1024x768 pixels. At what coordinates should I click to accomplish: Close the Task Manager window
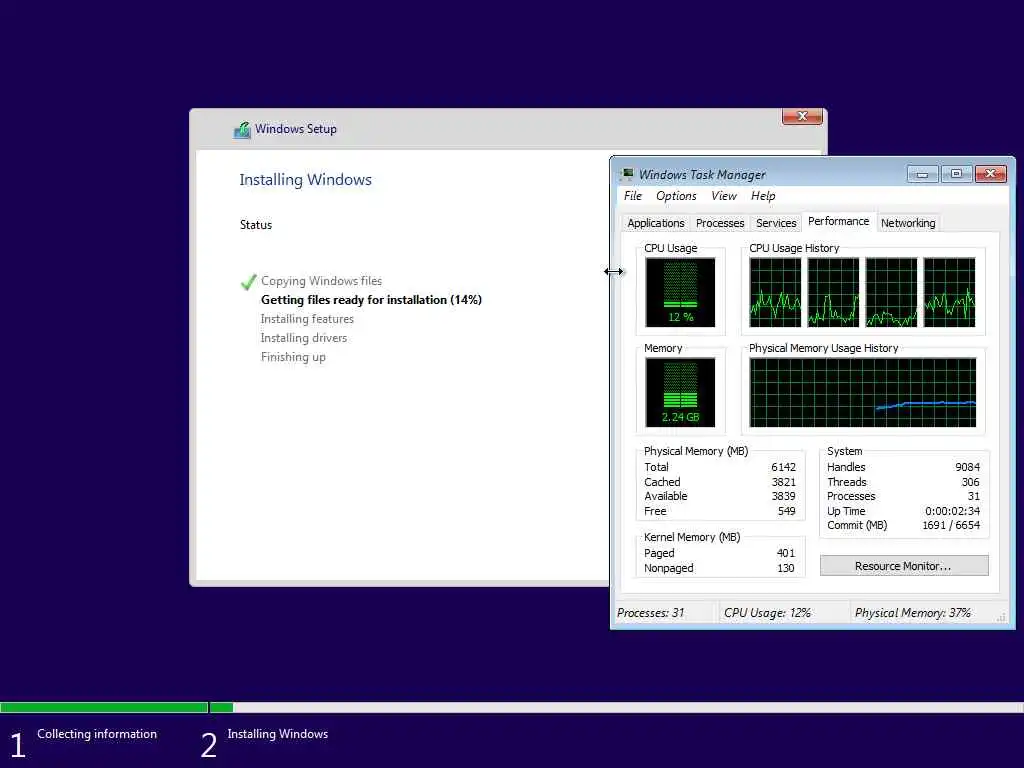tap(991, 174)
